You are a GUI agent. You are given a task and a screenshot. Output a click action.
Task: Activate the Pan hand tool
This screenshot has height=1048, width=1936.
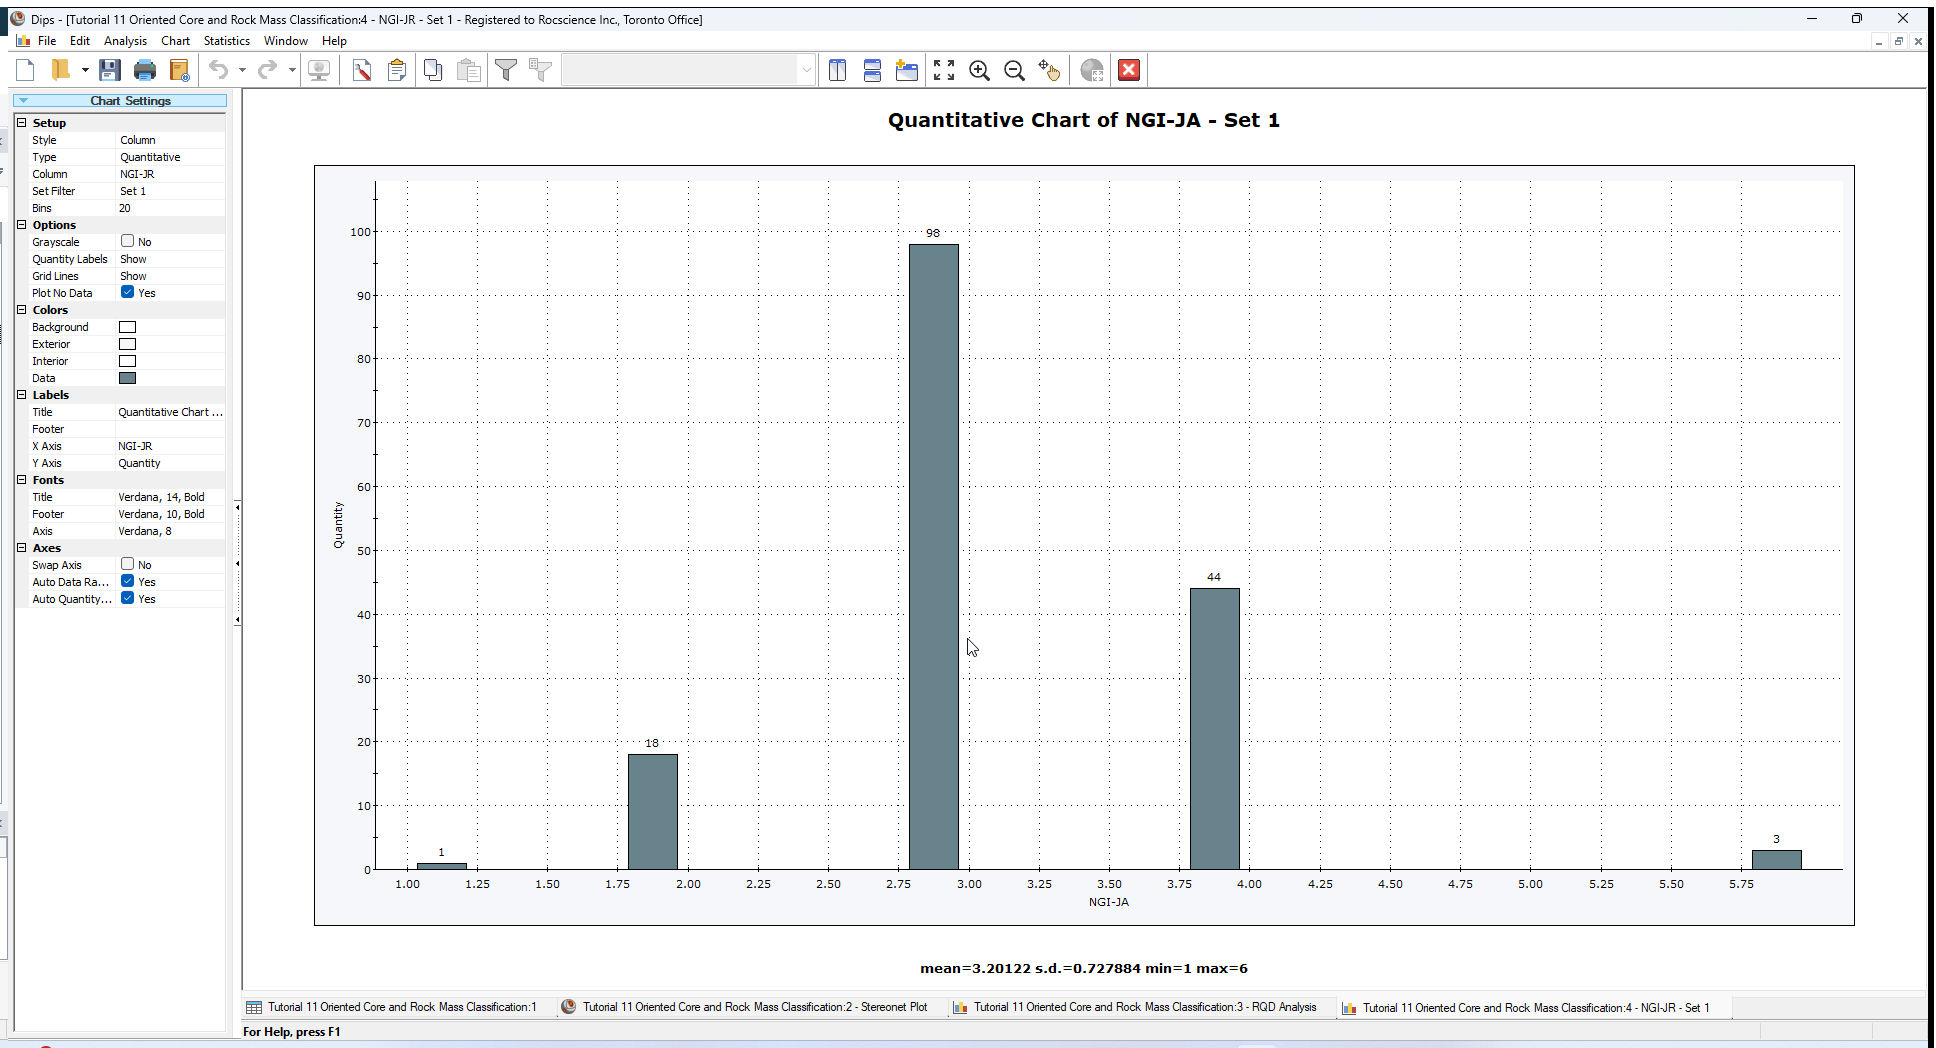[1049, 70]
